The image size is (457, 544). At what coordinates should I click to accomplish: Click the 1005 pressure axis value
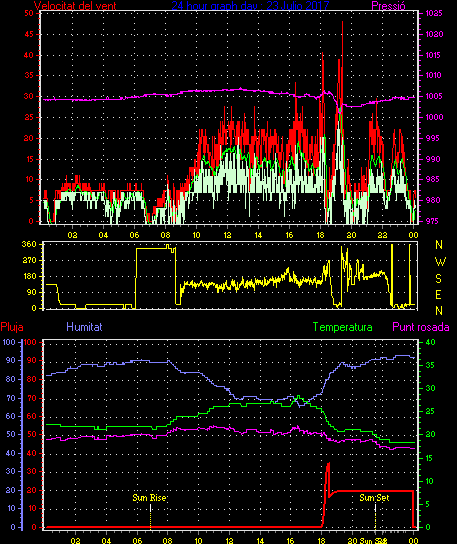[x=434, y=96]
